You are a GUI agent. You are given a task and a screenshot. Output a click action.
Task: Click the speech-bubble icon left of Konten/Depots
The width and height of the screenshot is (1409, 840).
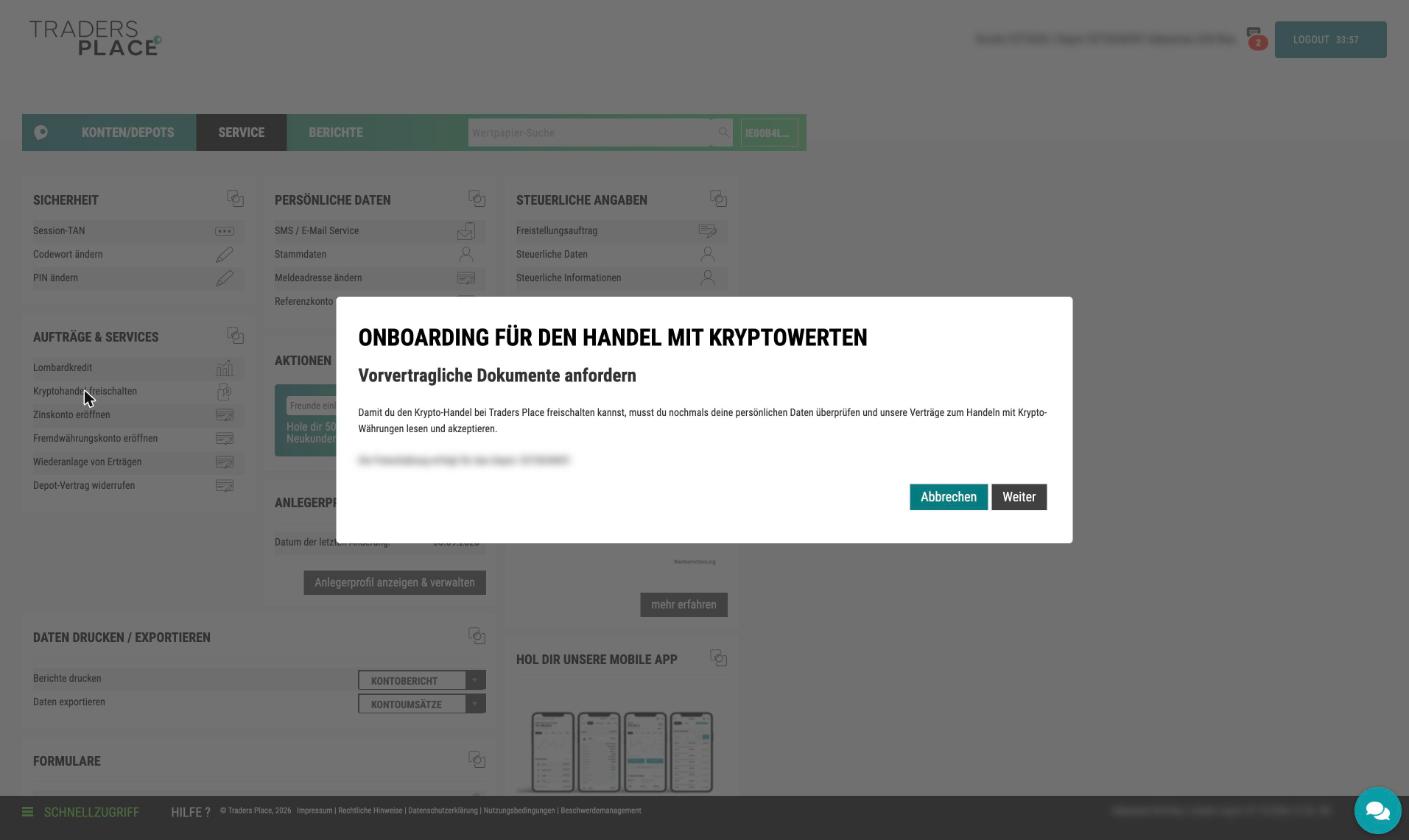point(41,132)
